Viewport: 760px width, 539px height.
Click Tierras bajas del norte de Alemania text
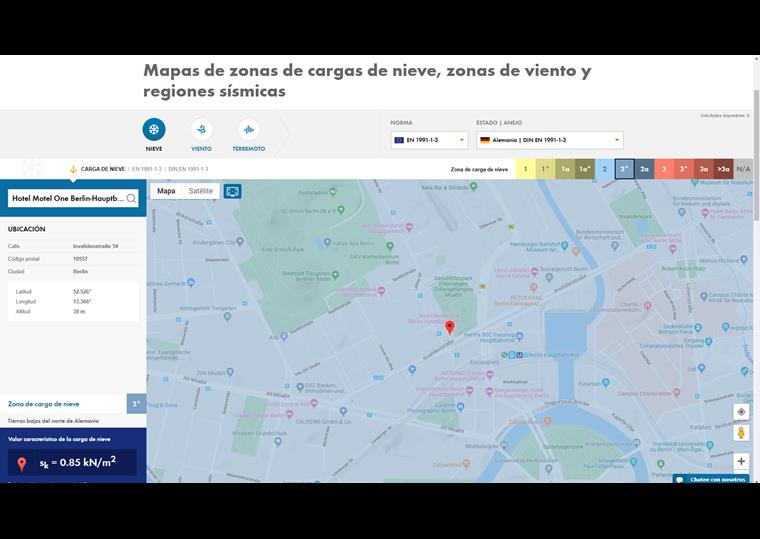tap(53, 421)
